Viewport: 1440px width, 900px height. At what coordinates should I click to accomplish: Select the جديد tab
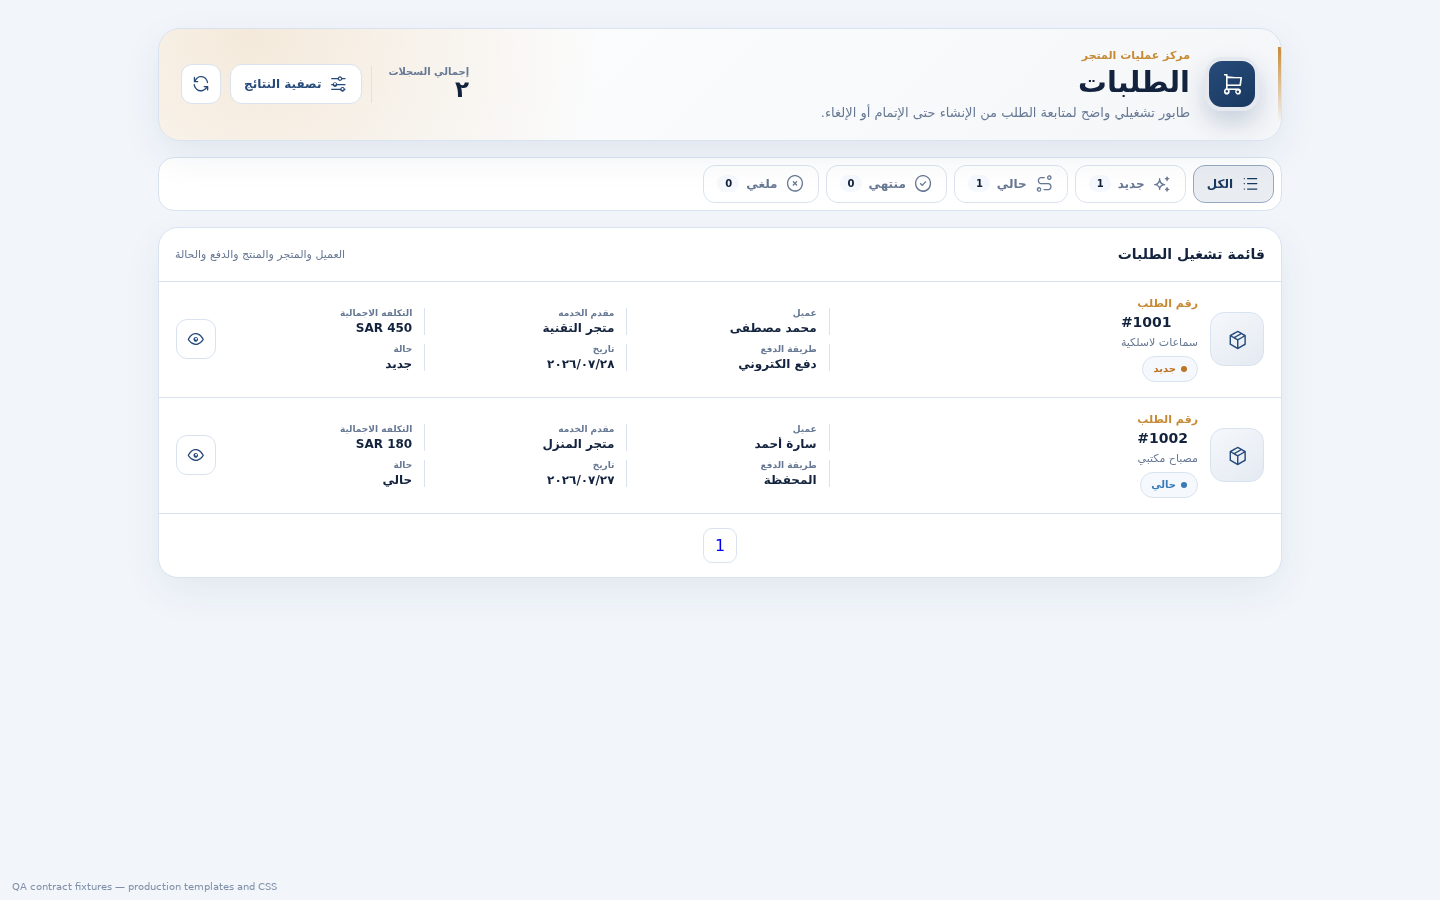(x=1130, y=184)
